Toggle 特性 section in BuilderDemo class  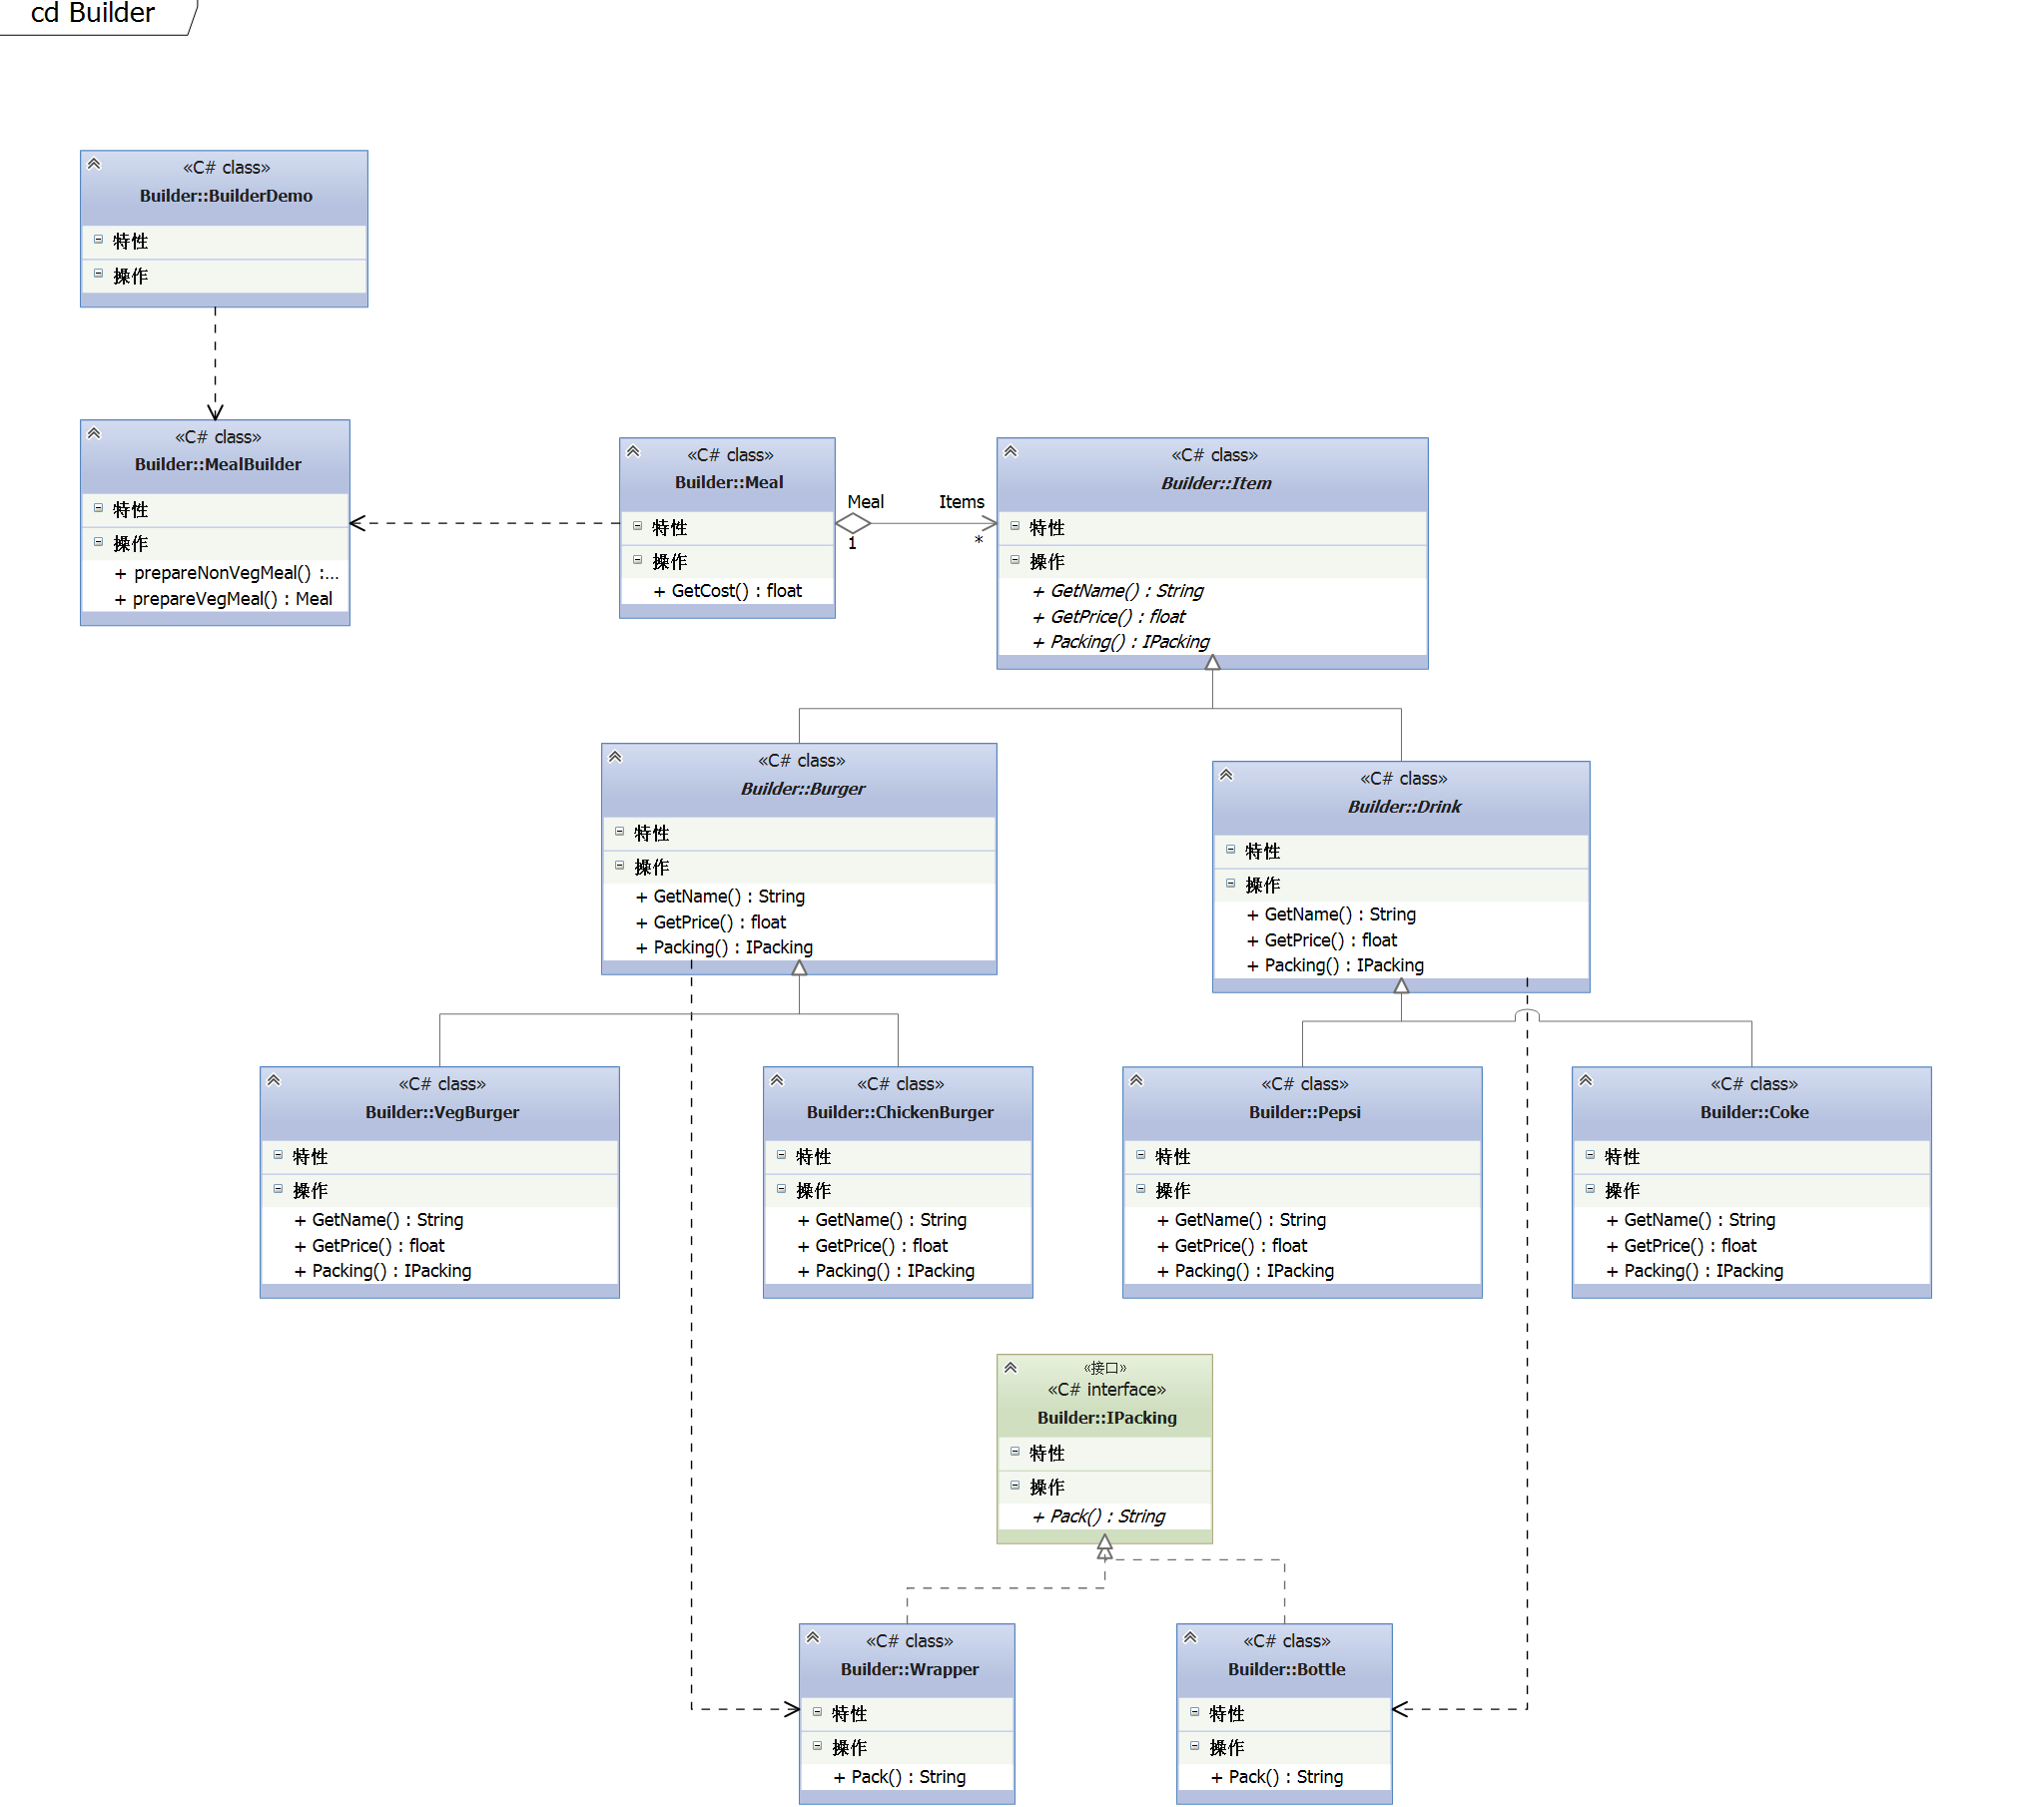point(98,240)
